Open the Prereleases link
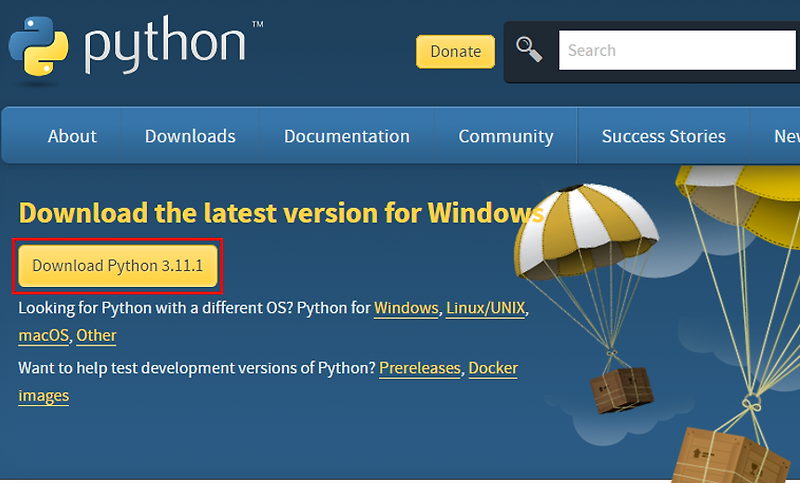 420,368
